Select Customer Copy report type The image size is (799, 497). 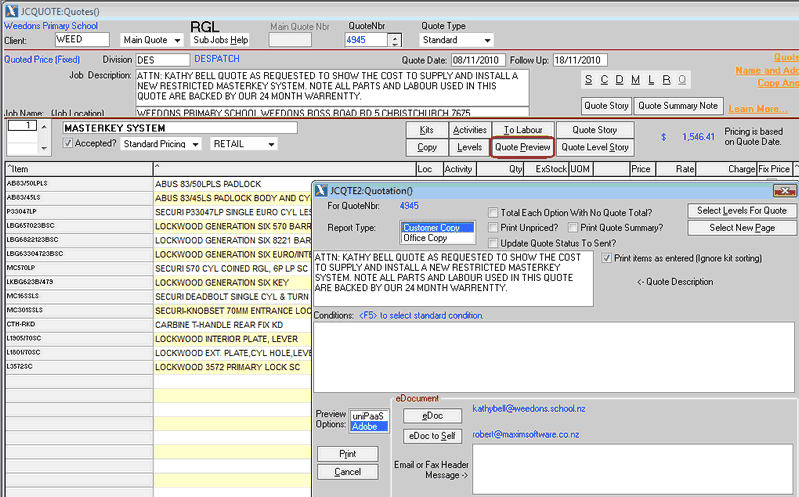pyautogui.click(x=438, y=227)
